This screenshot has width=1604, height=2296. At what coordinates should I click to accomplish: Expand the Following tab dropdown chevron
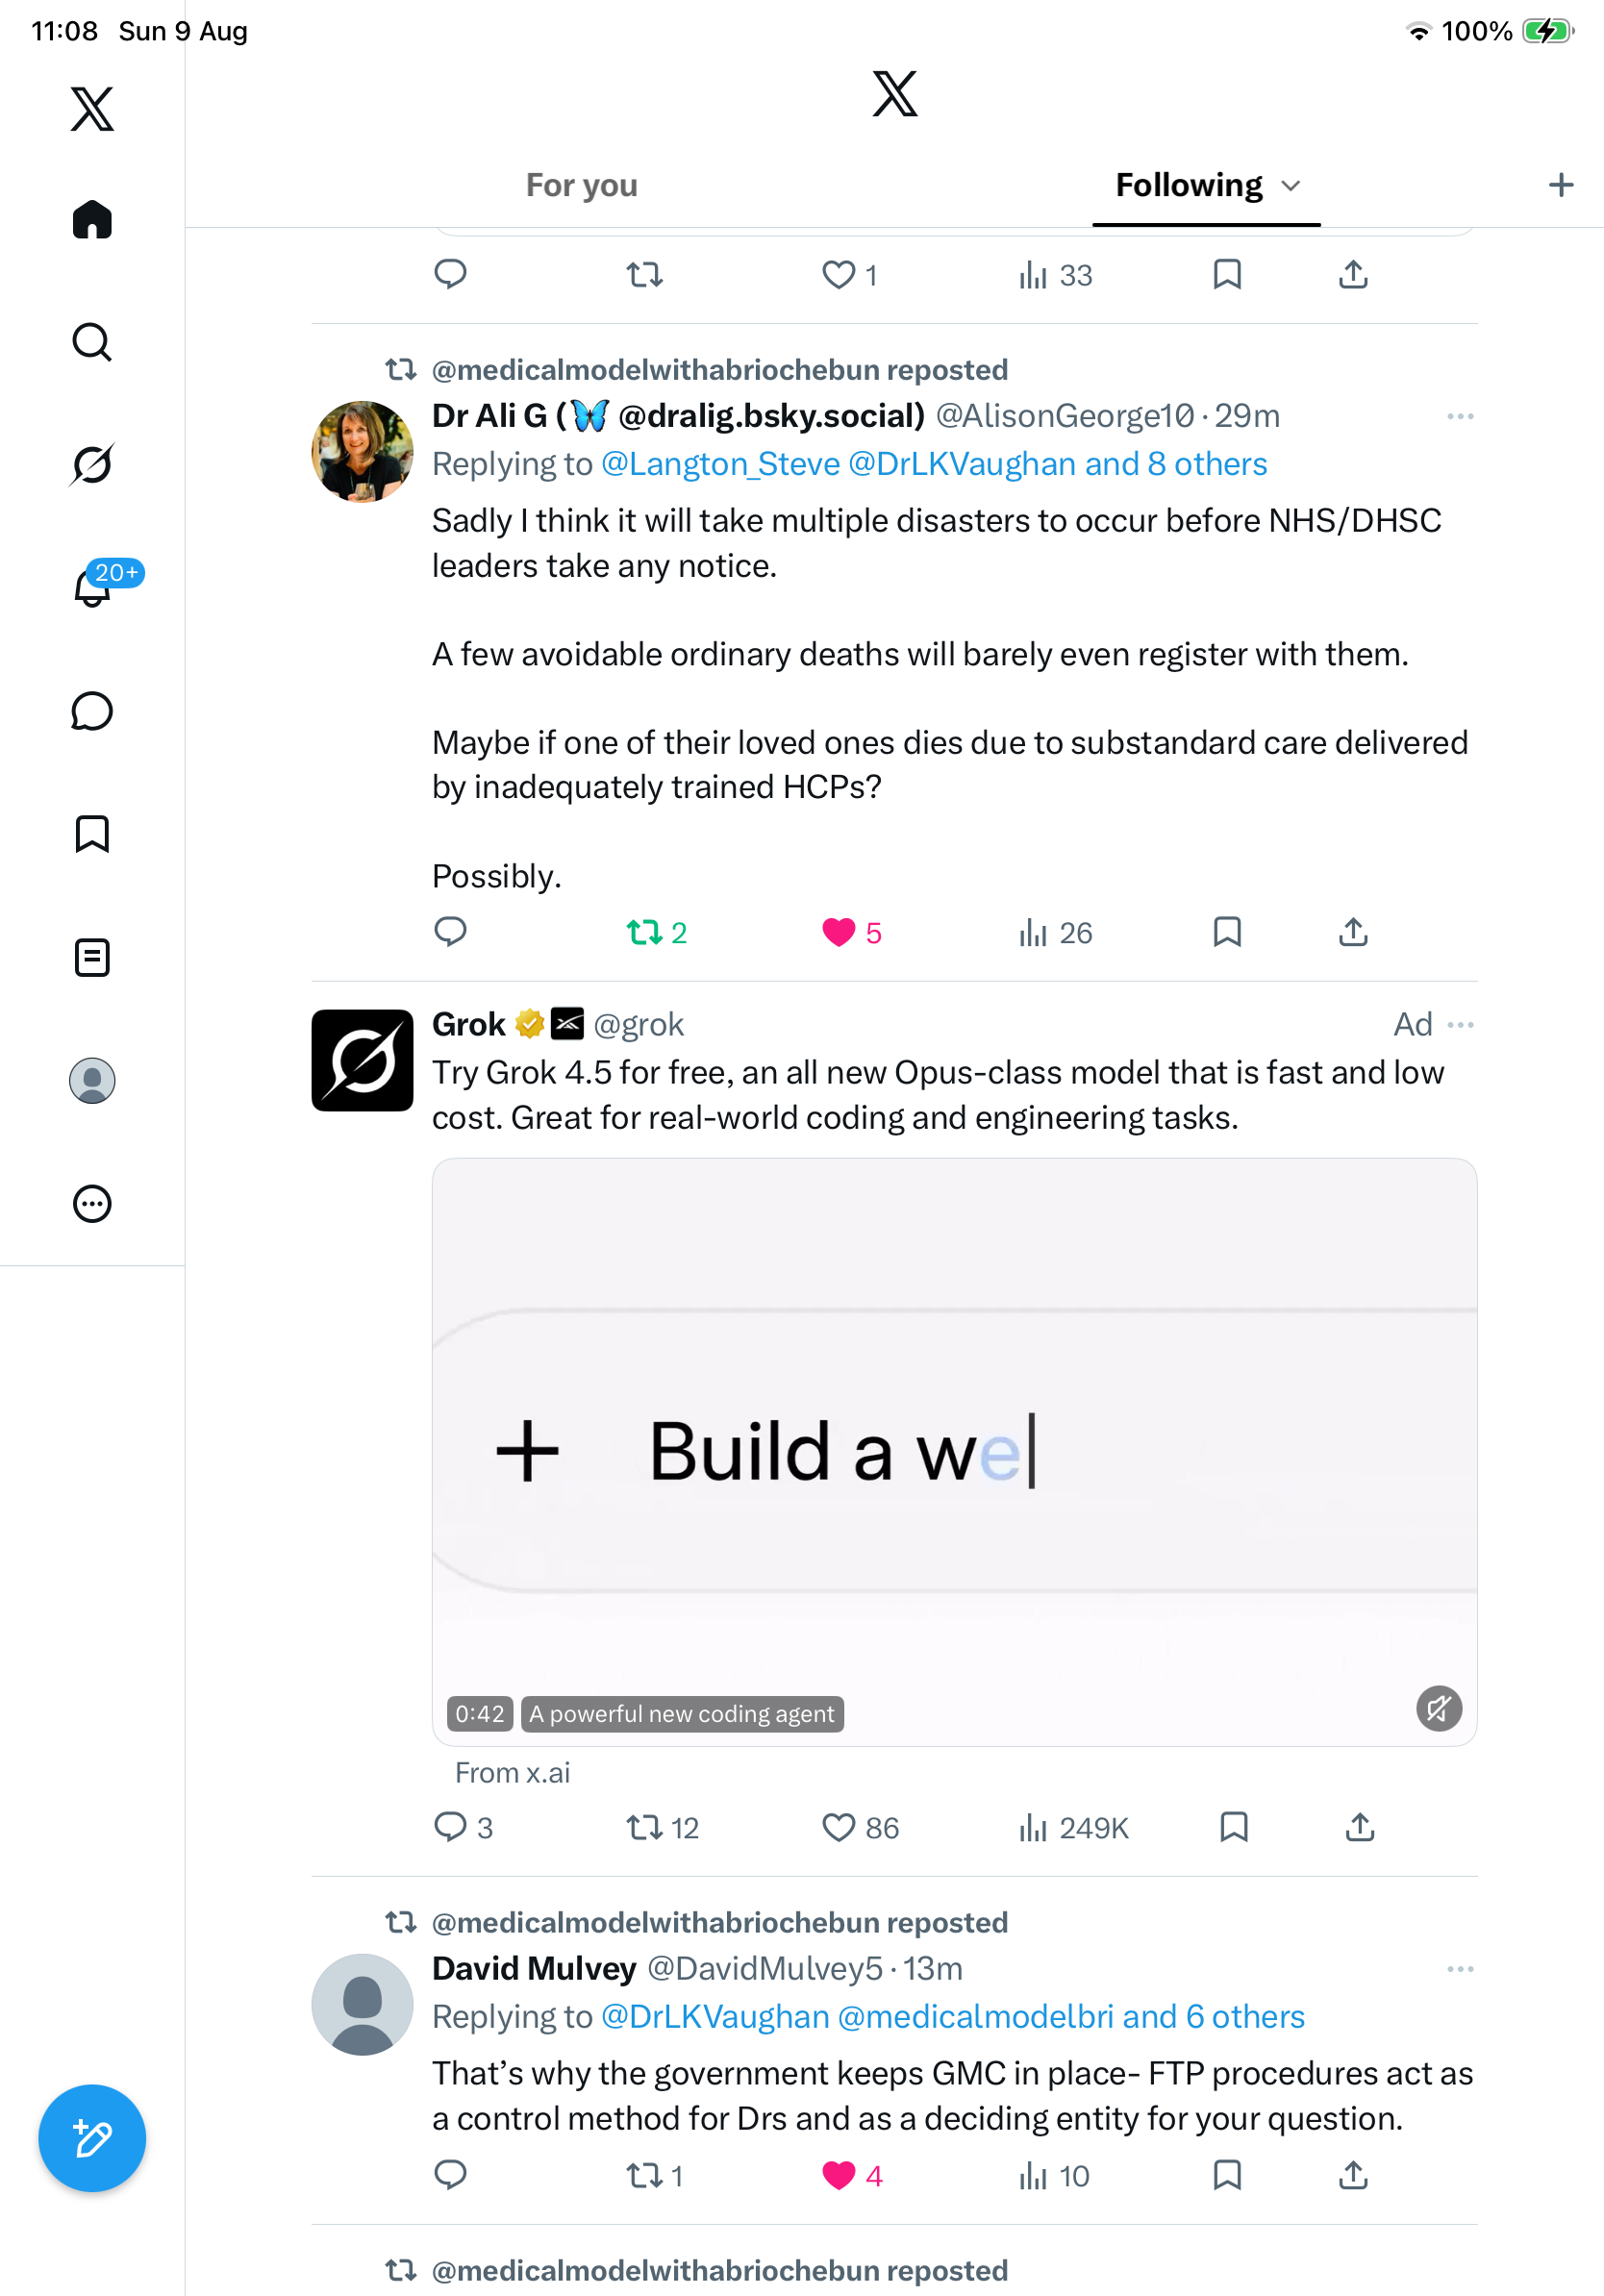pos(1291,185)
